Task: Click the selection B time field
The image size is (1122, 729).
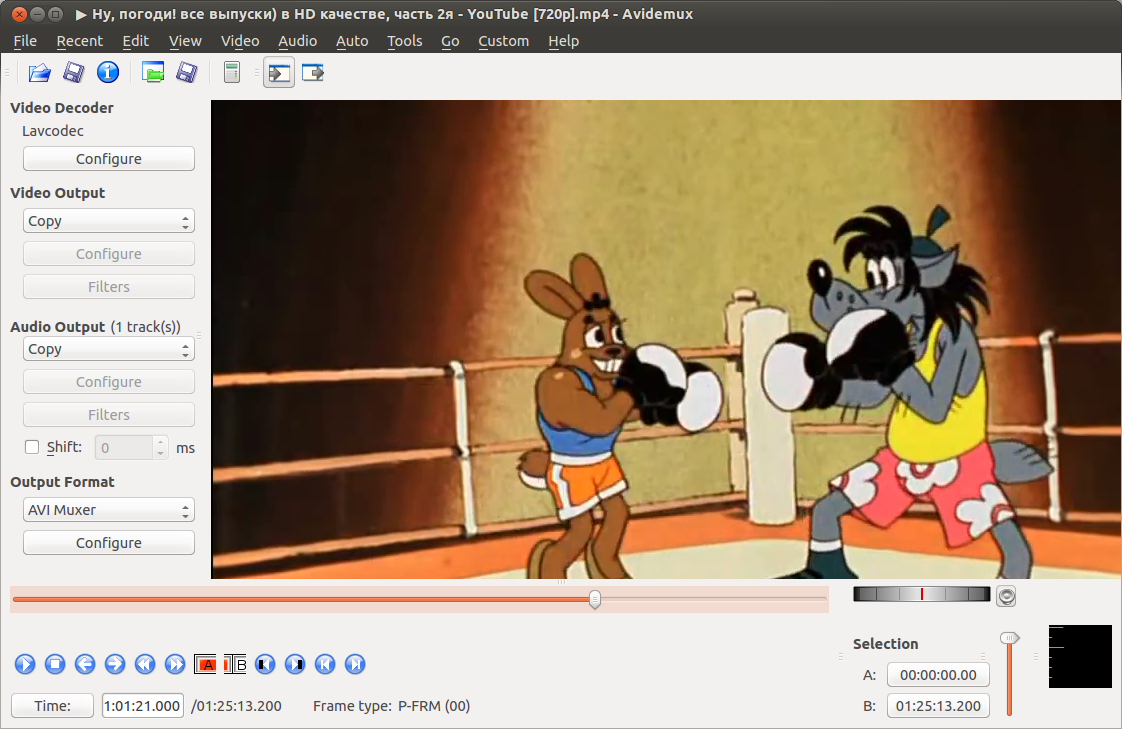Action: 938,706
